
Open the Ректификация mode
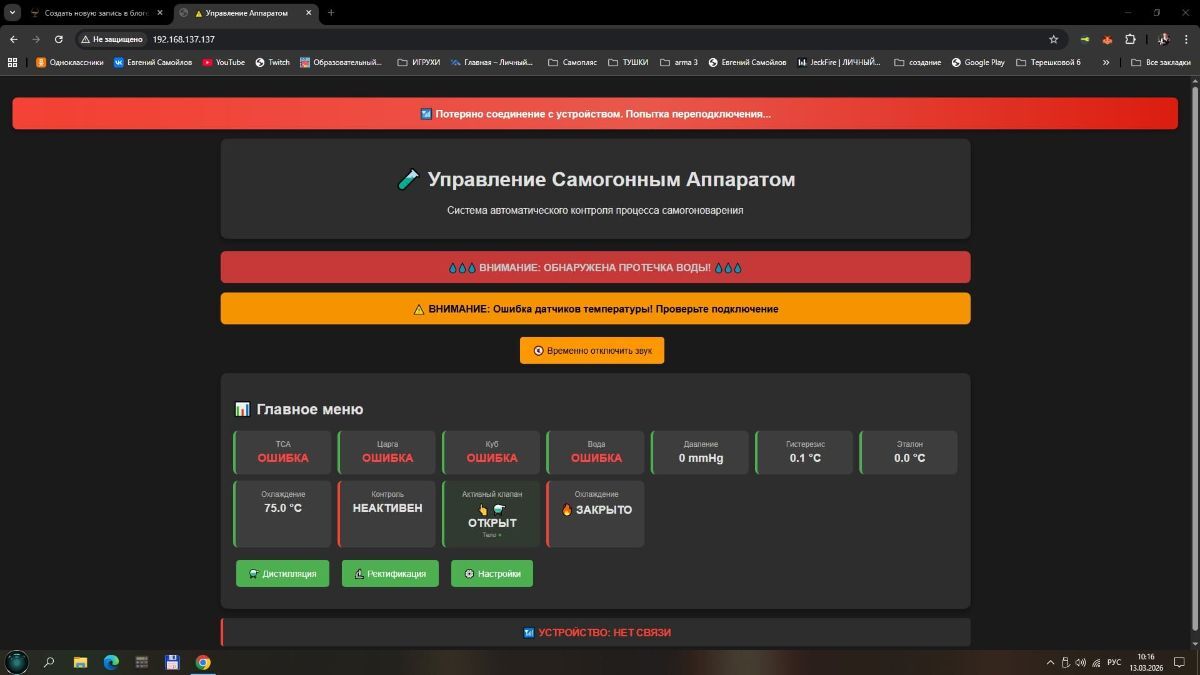[x=390, y=573]
